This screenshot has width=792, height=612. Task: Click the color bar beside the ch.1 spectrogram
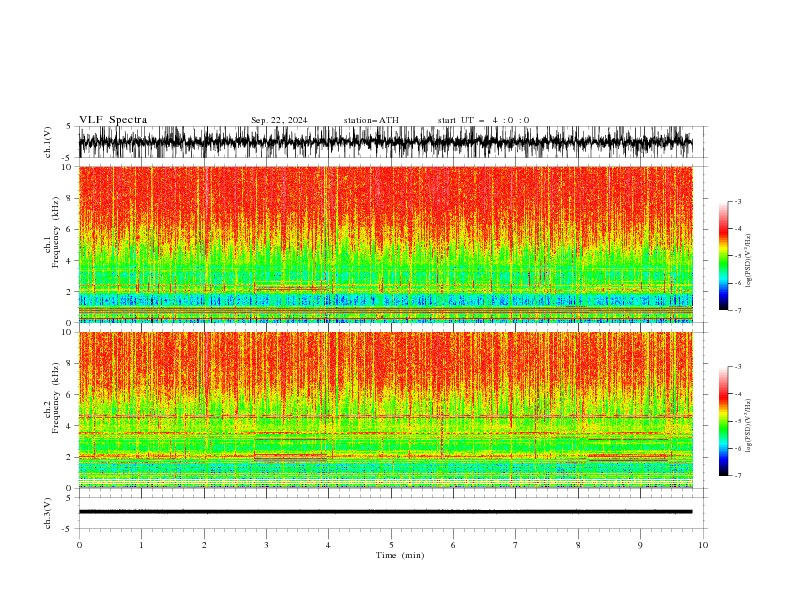[724, 256]
